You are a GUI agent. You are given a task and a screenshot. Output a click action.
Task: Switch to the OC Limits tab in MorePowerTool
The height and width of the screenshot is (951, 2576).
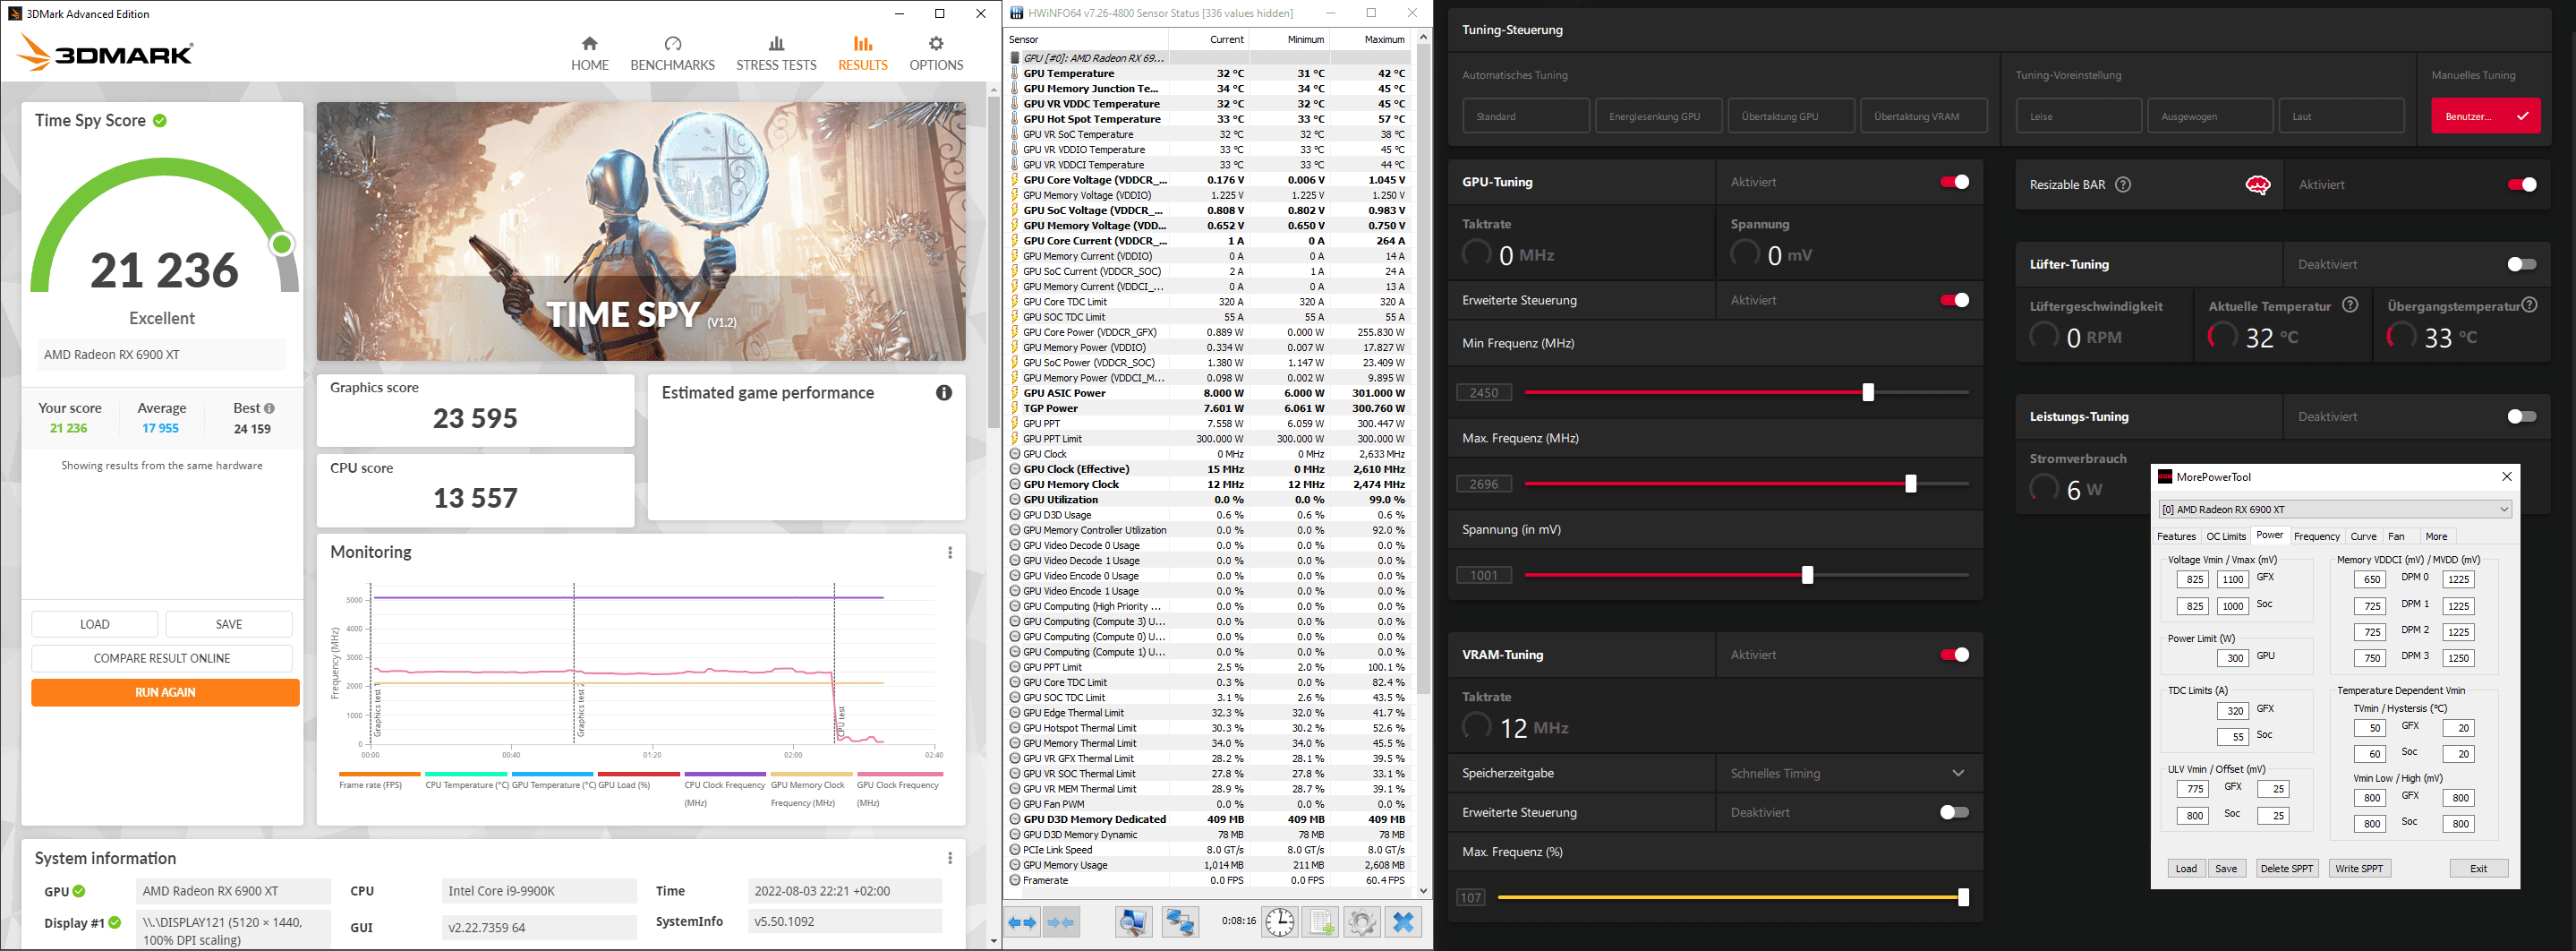coord(2226,537)
